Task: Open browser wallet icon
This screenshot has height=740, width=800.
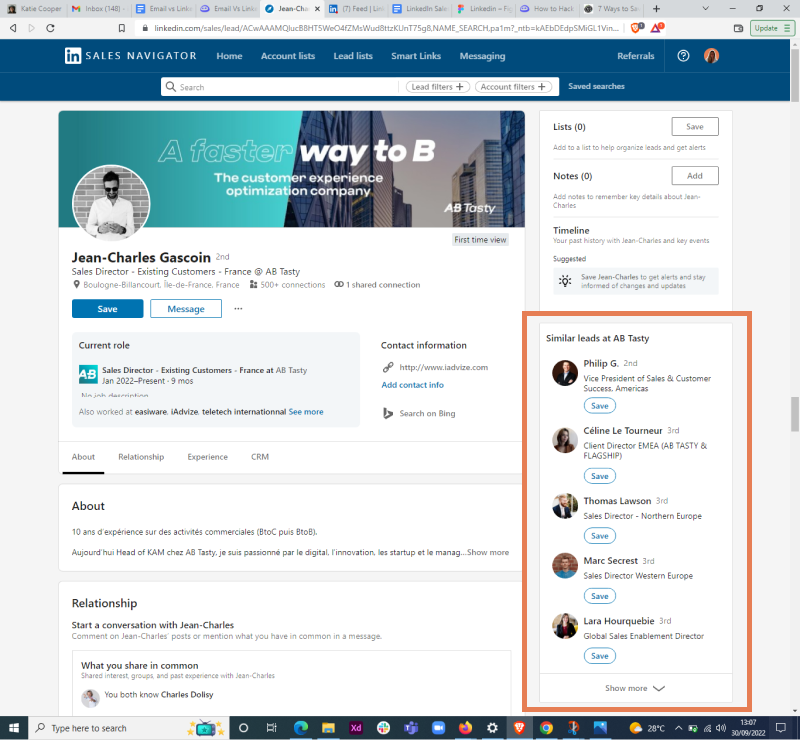Action: tap(738, 28)
